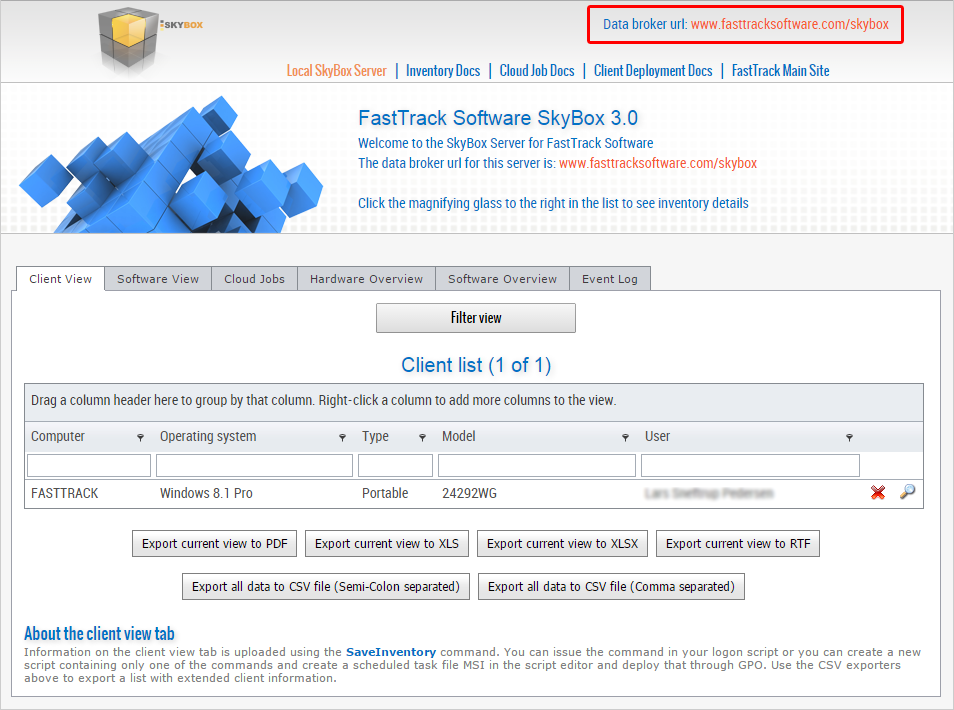Select the Windows 8.1 Pro cell

[206, 493]
